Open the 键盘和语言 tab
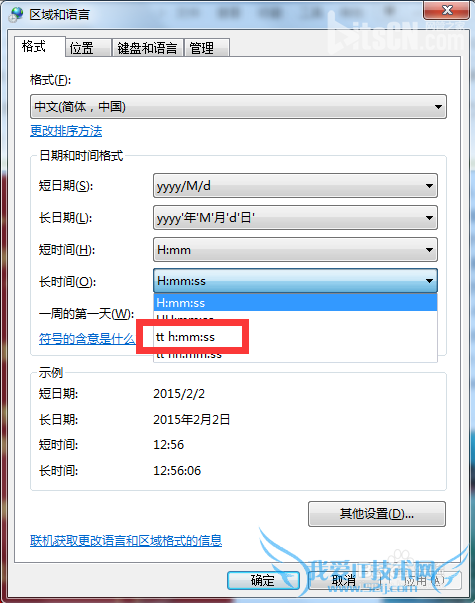 tap(147, 48)
